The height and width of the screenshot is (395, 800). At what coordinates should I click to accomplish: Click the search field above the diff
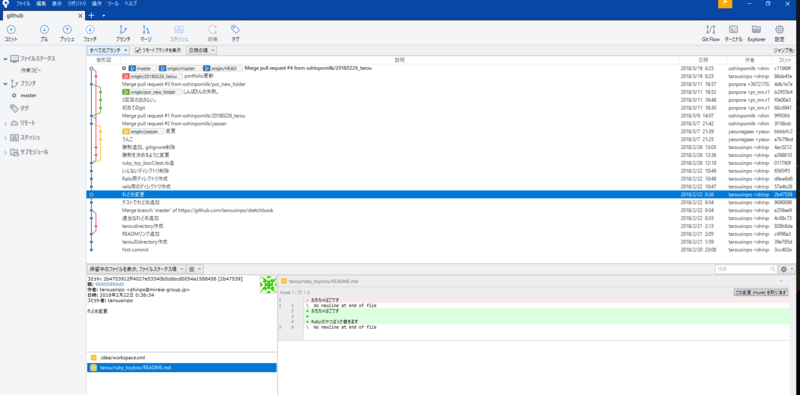746,269
